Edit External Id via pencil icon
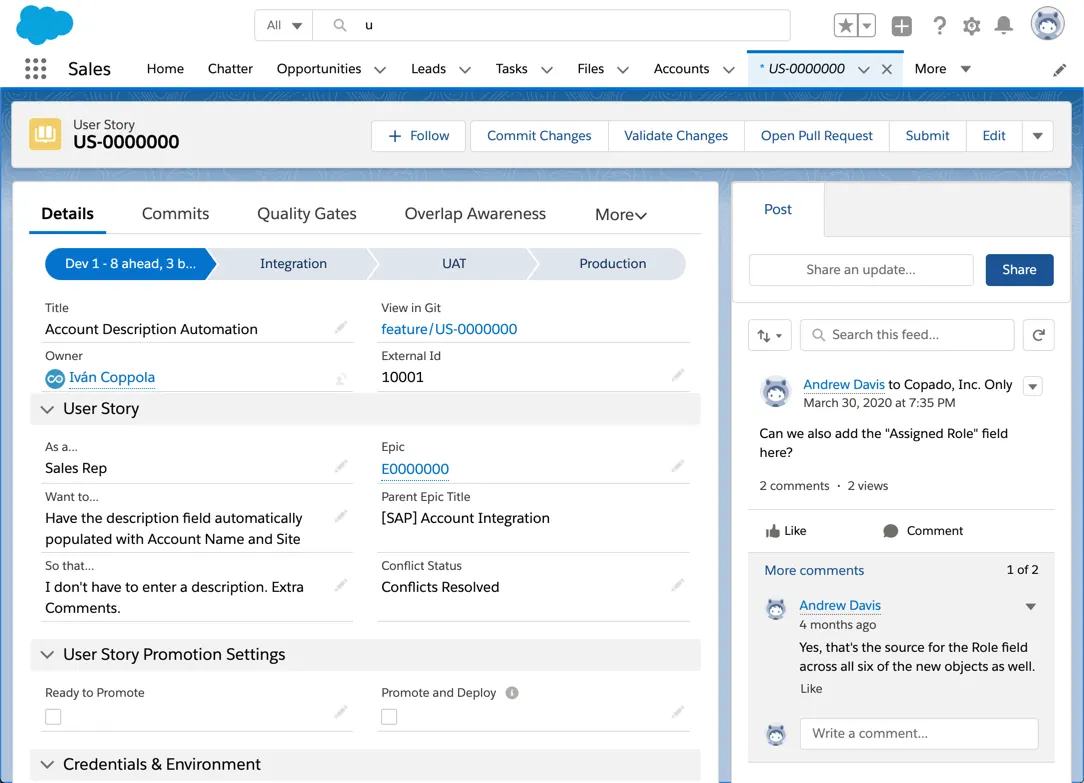 click(678, 375)
